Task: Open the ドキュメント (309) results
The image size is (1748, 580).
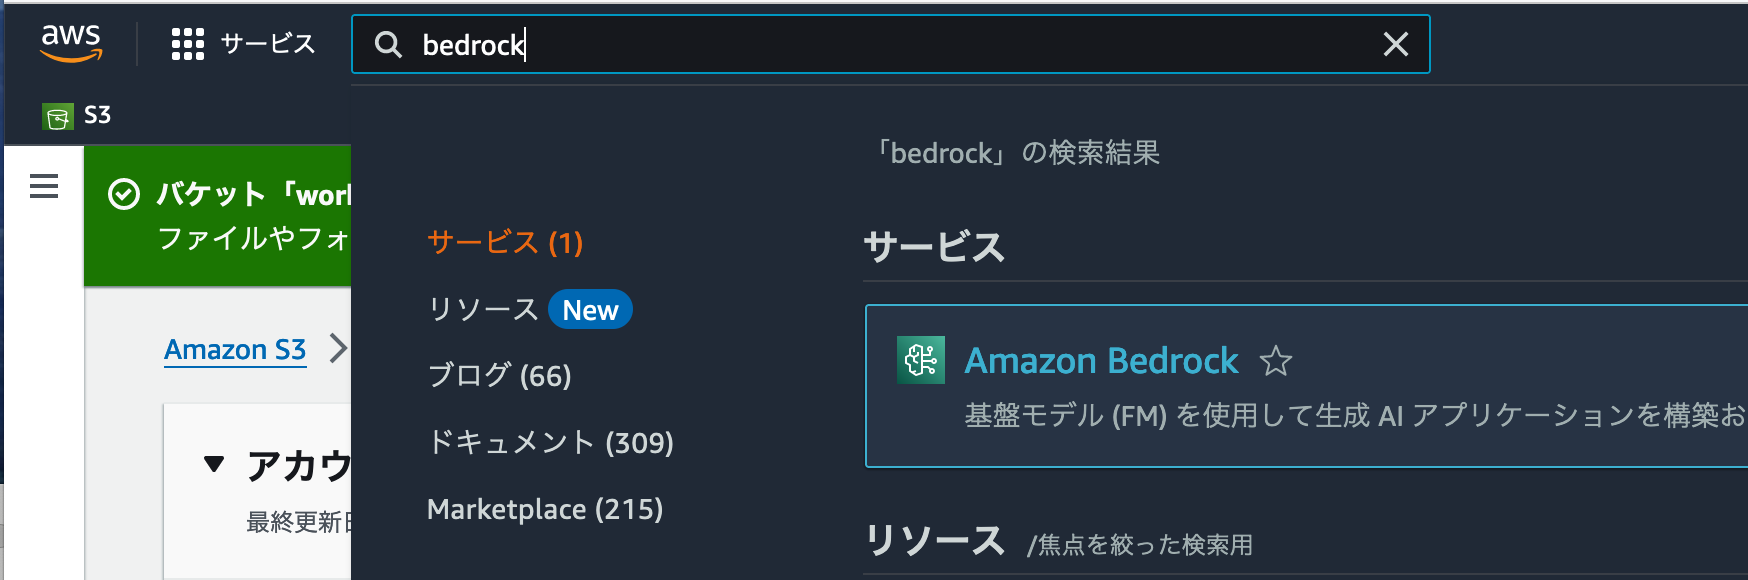Action: (x=550, y=442)
